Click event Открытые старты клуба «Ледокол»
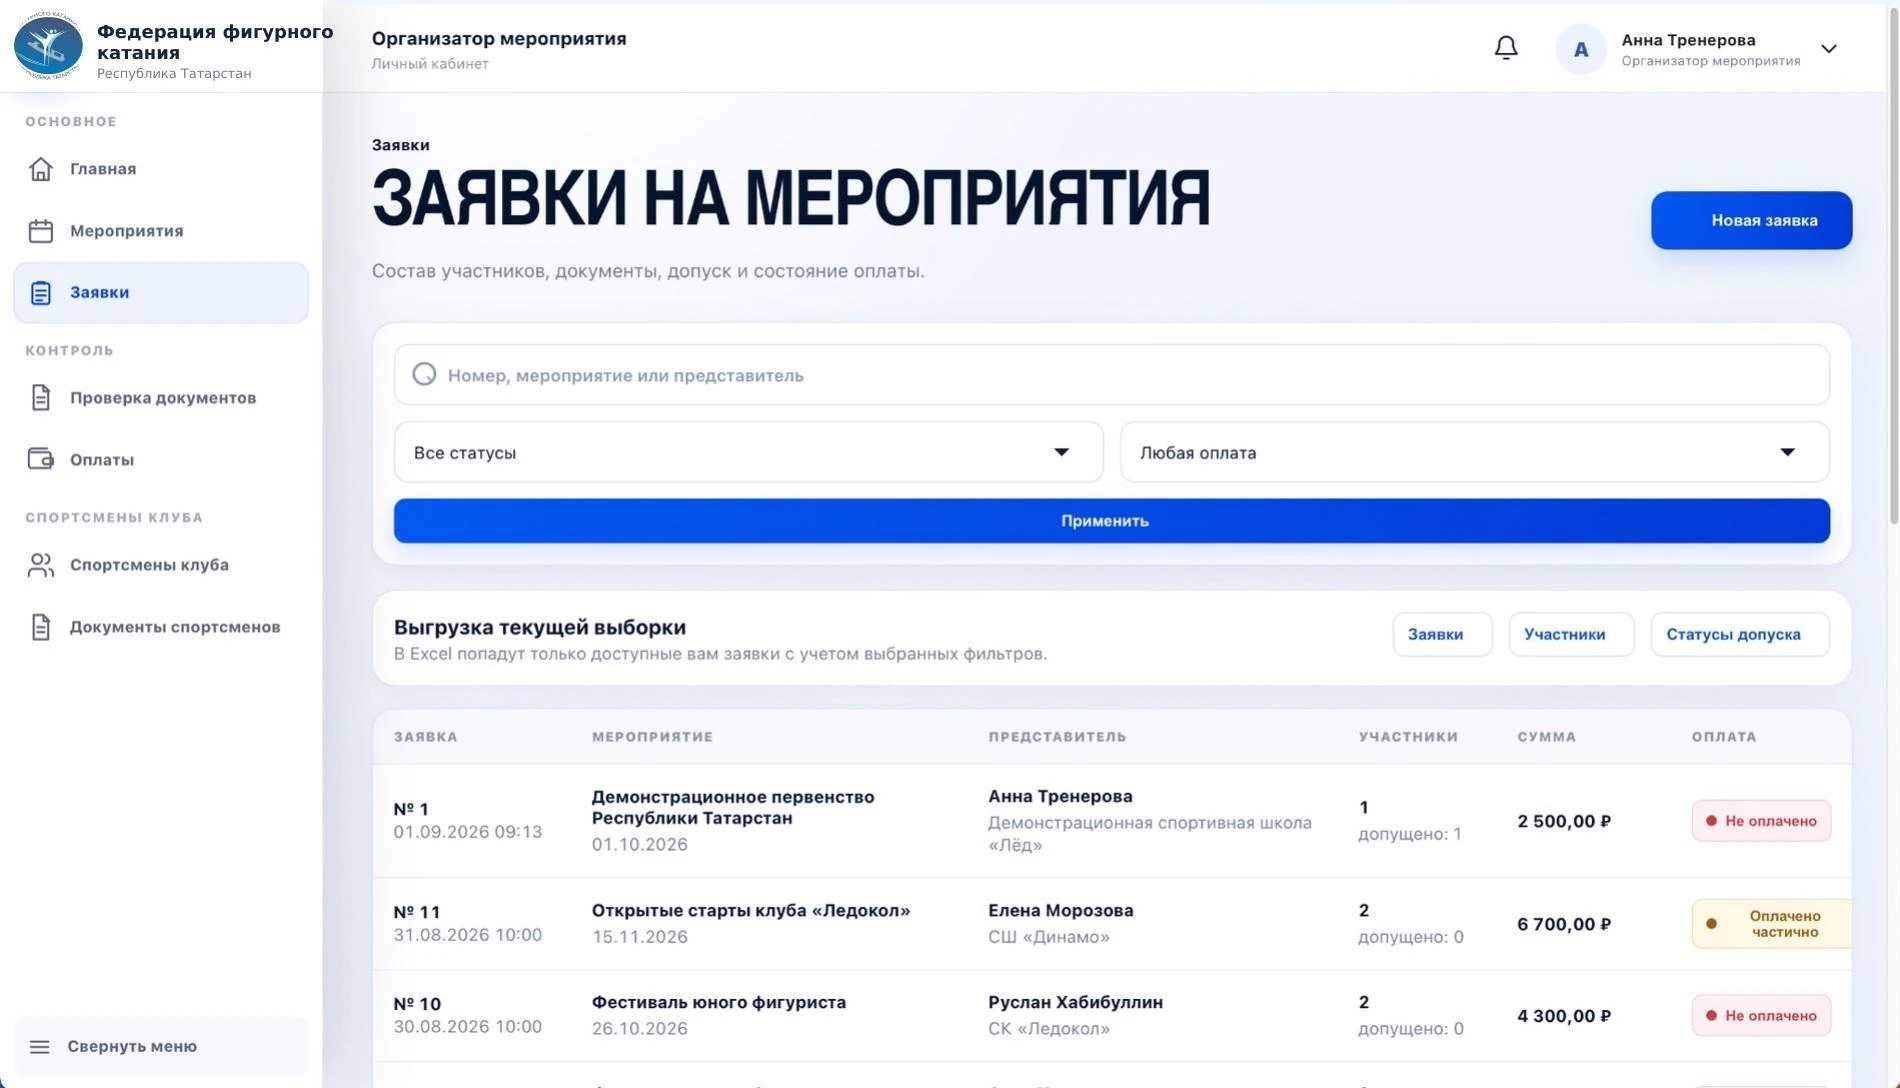This screenshot has height=1088, width=1900. (x=751, y=911)
